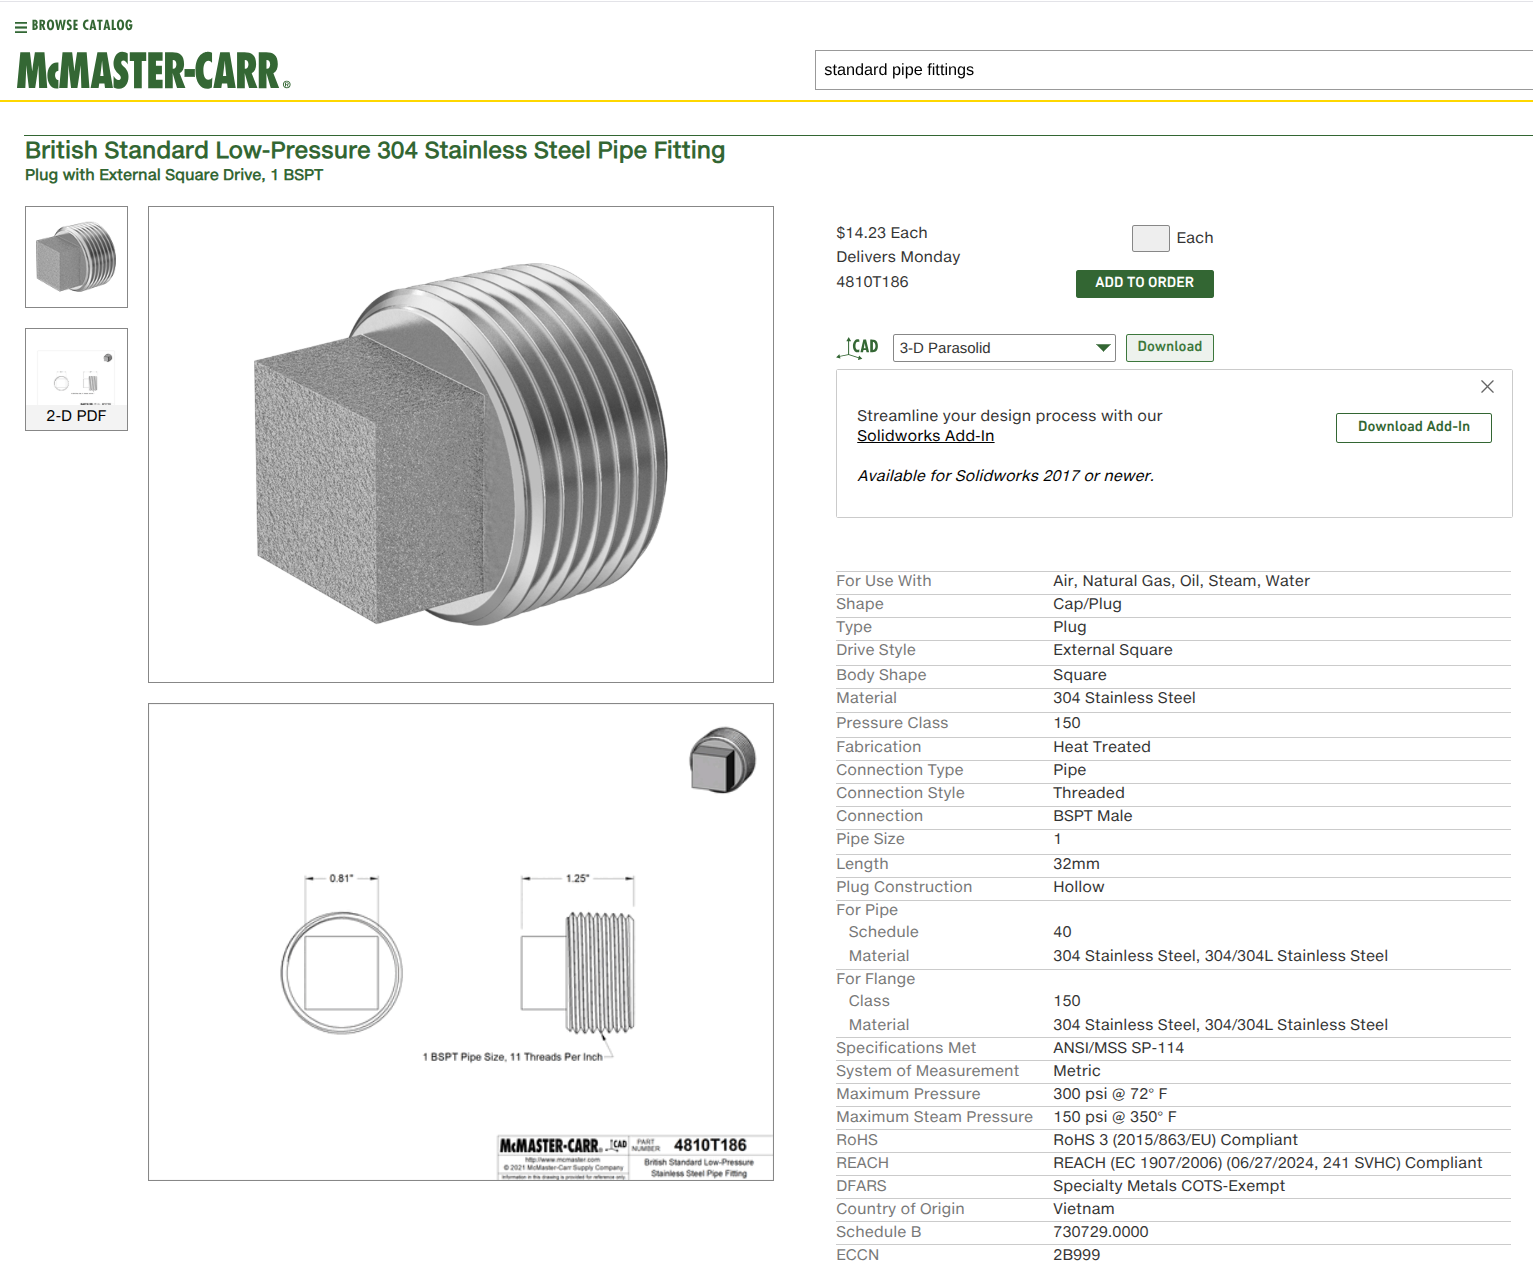Click the 32mm length value

pyautogui.click(x=1076, y=864)
